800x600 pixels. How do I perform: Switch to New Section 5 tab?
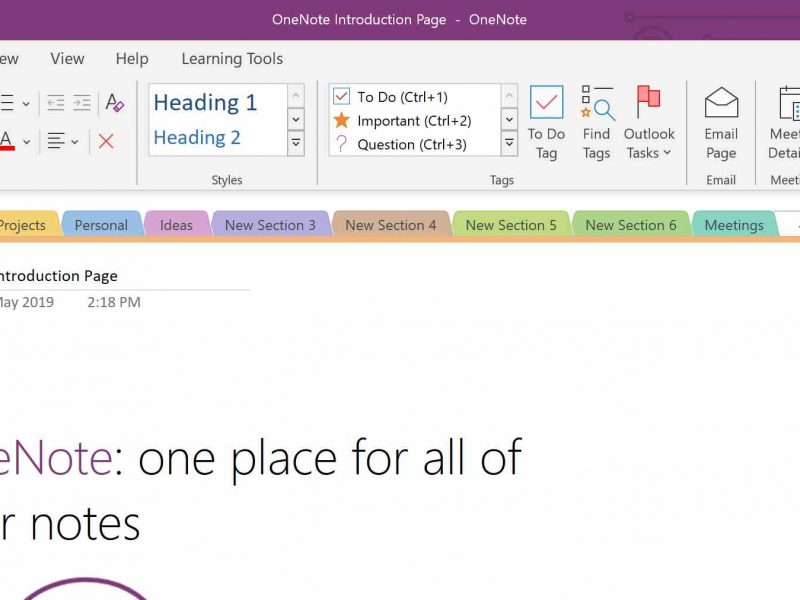511,224
